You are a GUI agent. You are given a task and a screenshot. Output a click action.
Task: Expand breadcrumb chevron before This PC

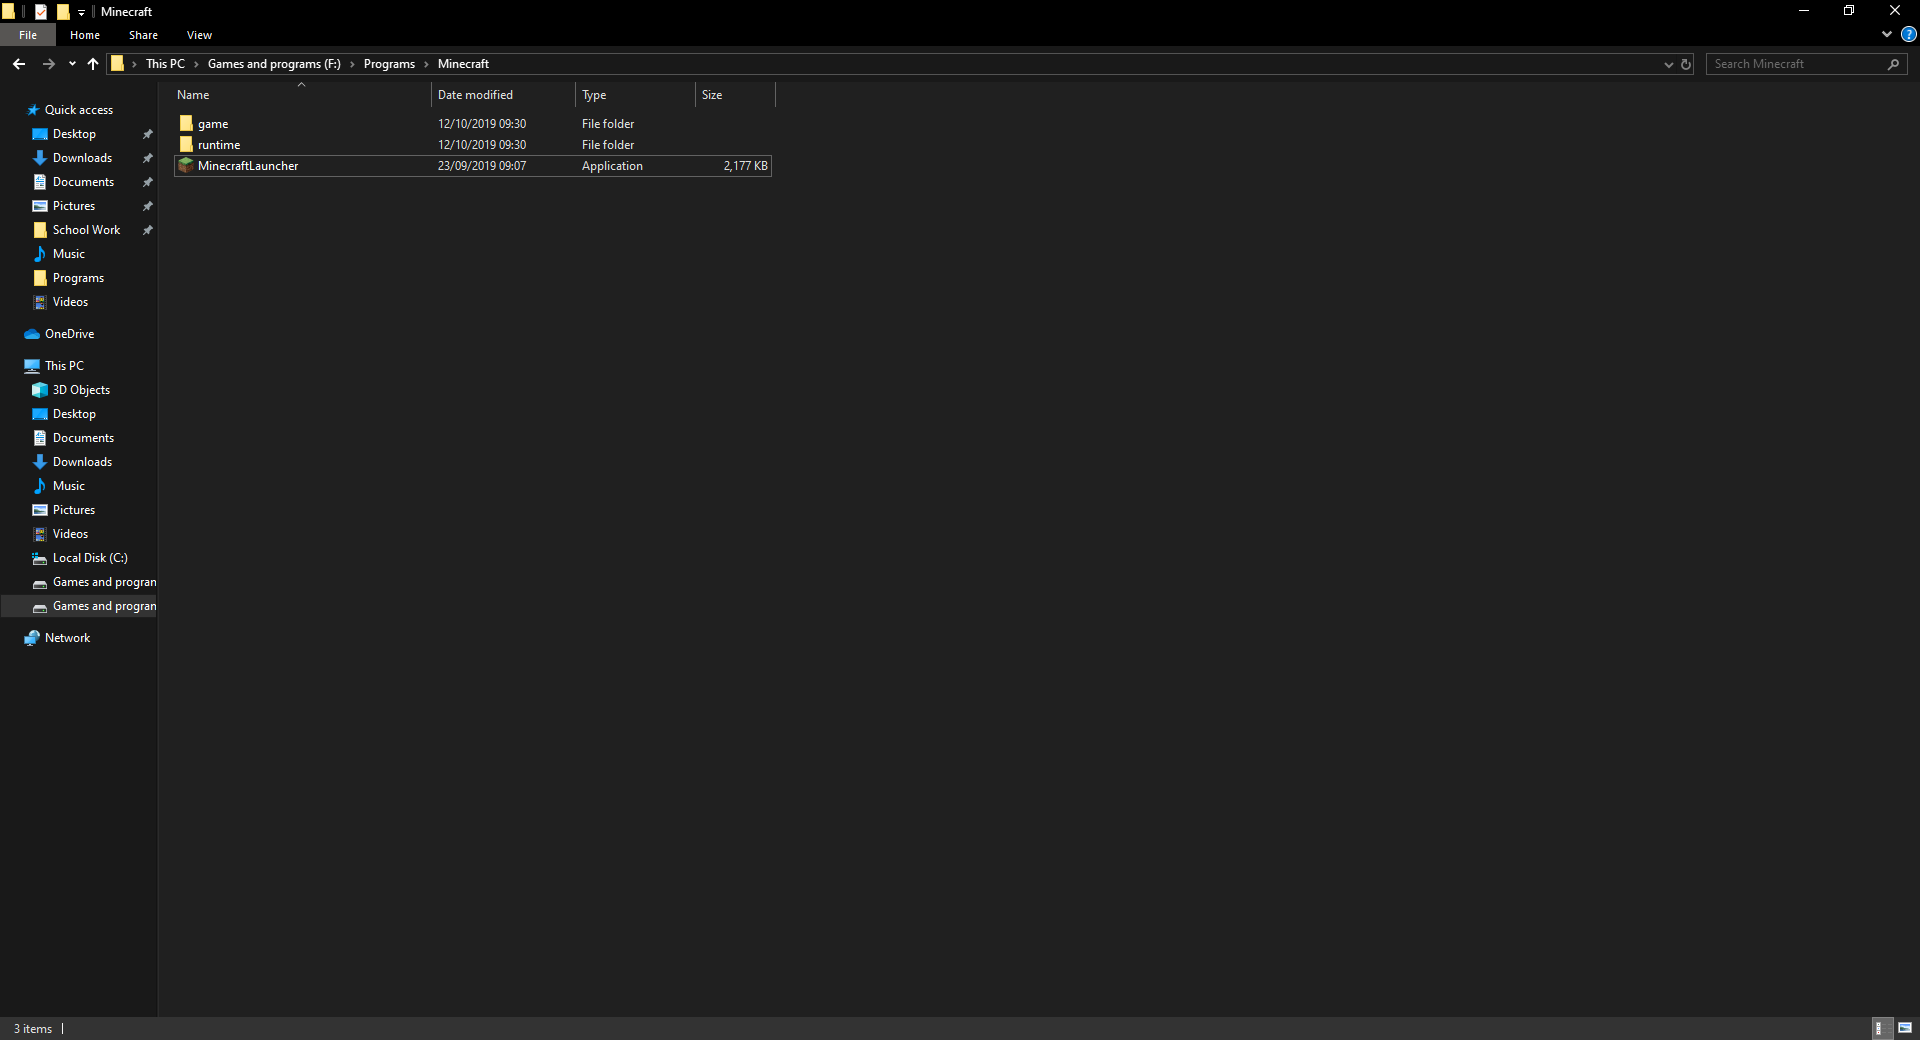click(134, 64)
